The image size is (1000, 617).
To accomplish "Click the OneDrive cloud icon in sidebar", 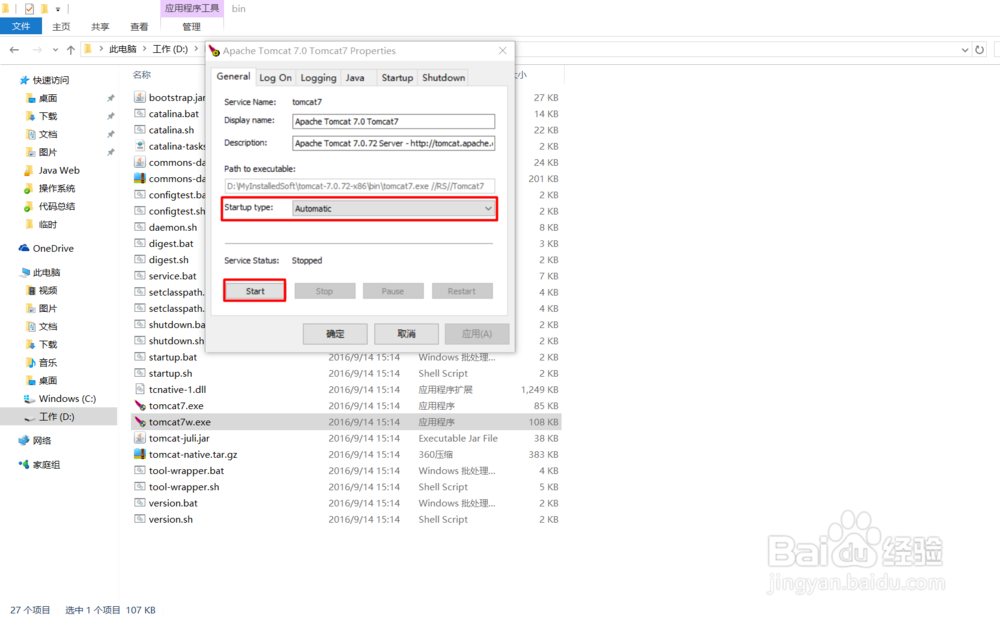I will pos(24,248).
